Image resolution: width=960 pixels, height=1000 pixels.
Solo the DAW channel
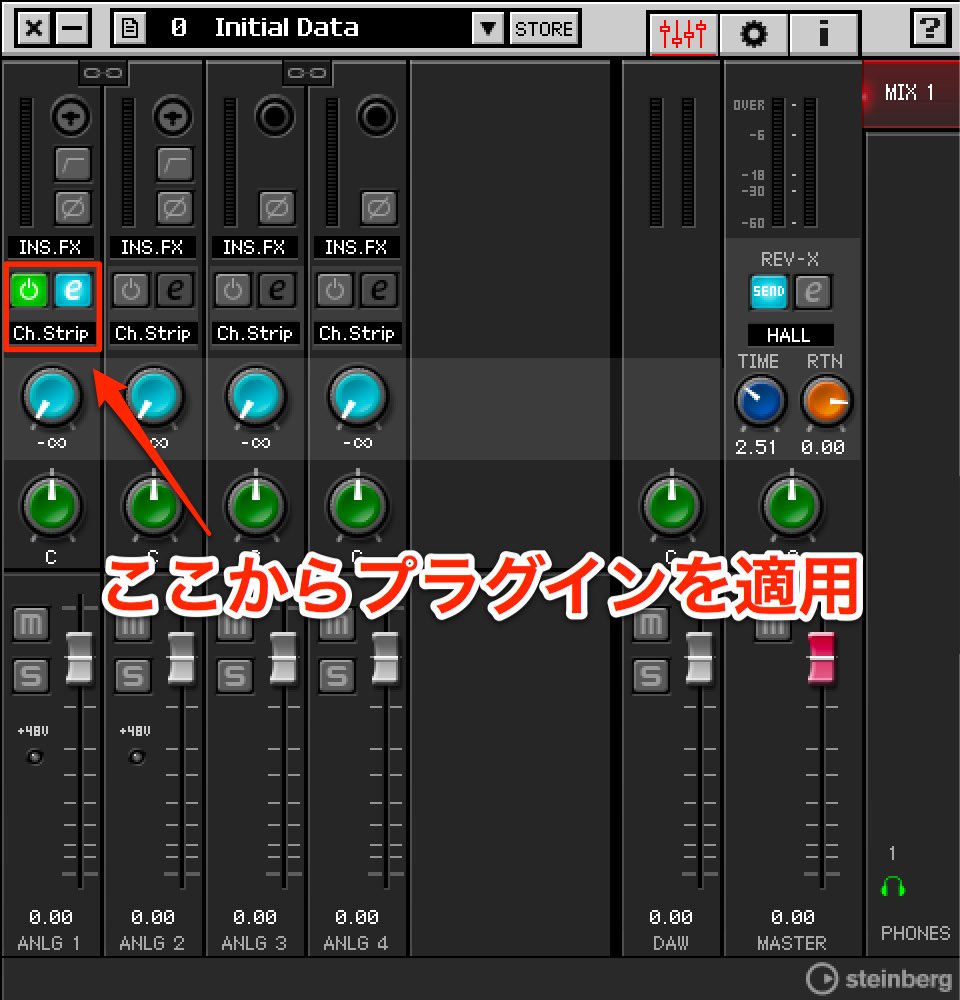click(651, 675)
